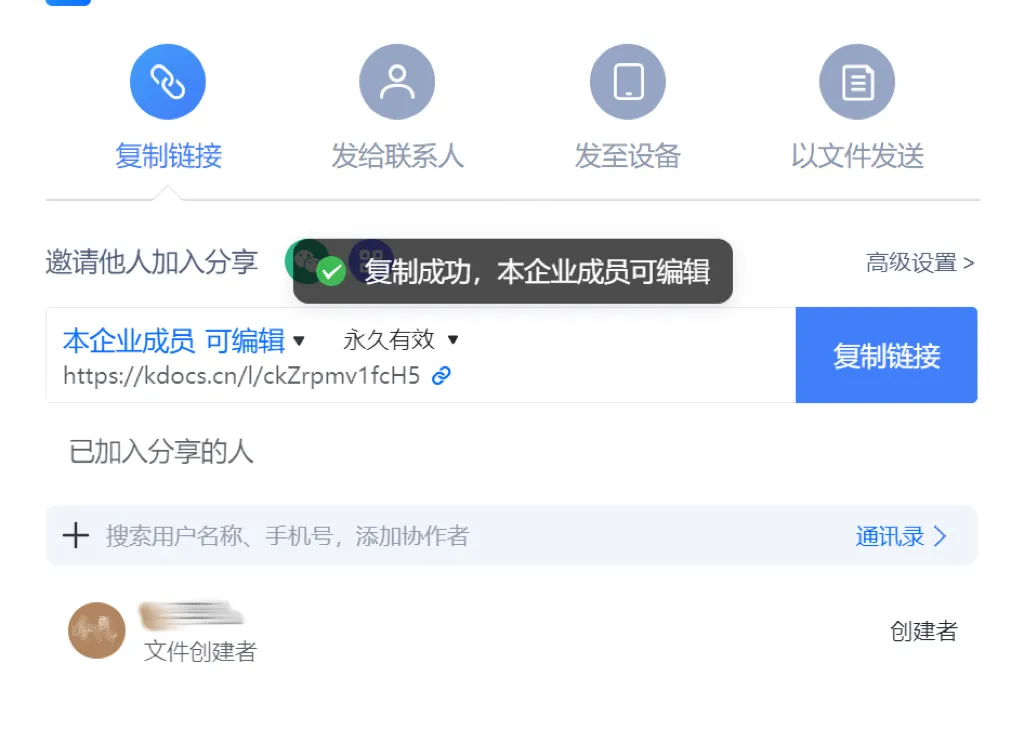Click the small link icon after URL
This screenshot has height=749, width=1021.
click(x=441, y=376)
